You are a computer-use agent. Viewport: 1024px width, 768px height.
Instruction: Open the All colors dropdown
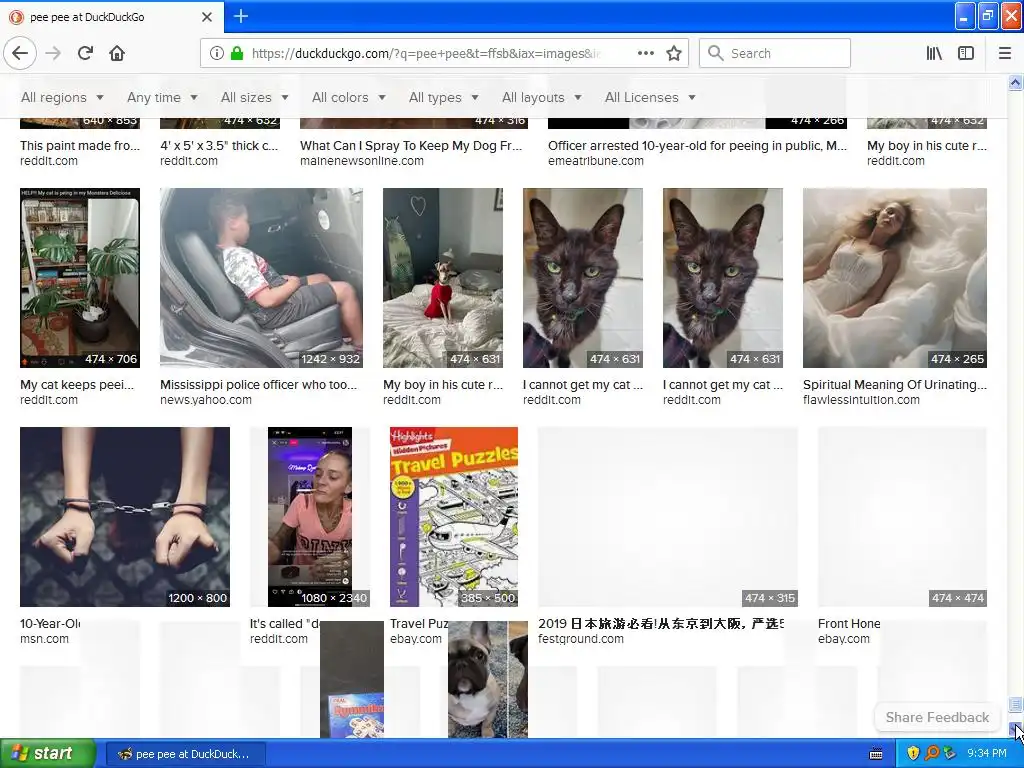[348, 97]
